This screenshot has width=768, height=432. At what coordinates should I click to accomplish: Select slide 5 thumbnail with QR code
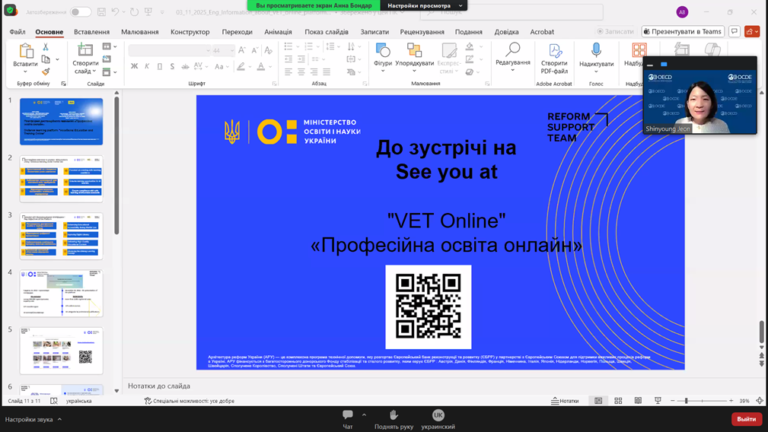point(61,350)
